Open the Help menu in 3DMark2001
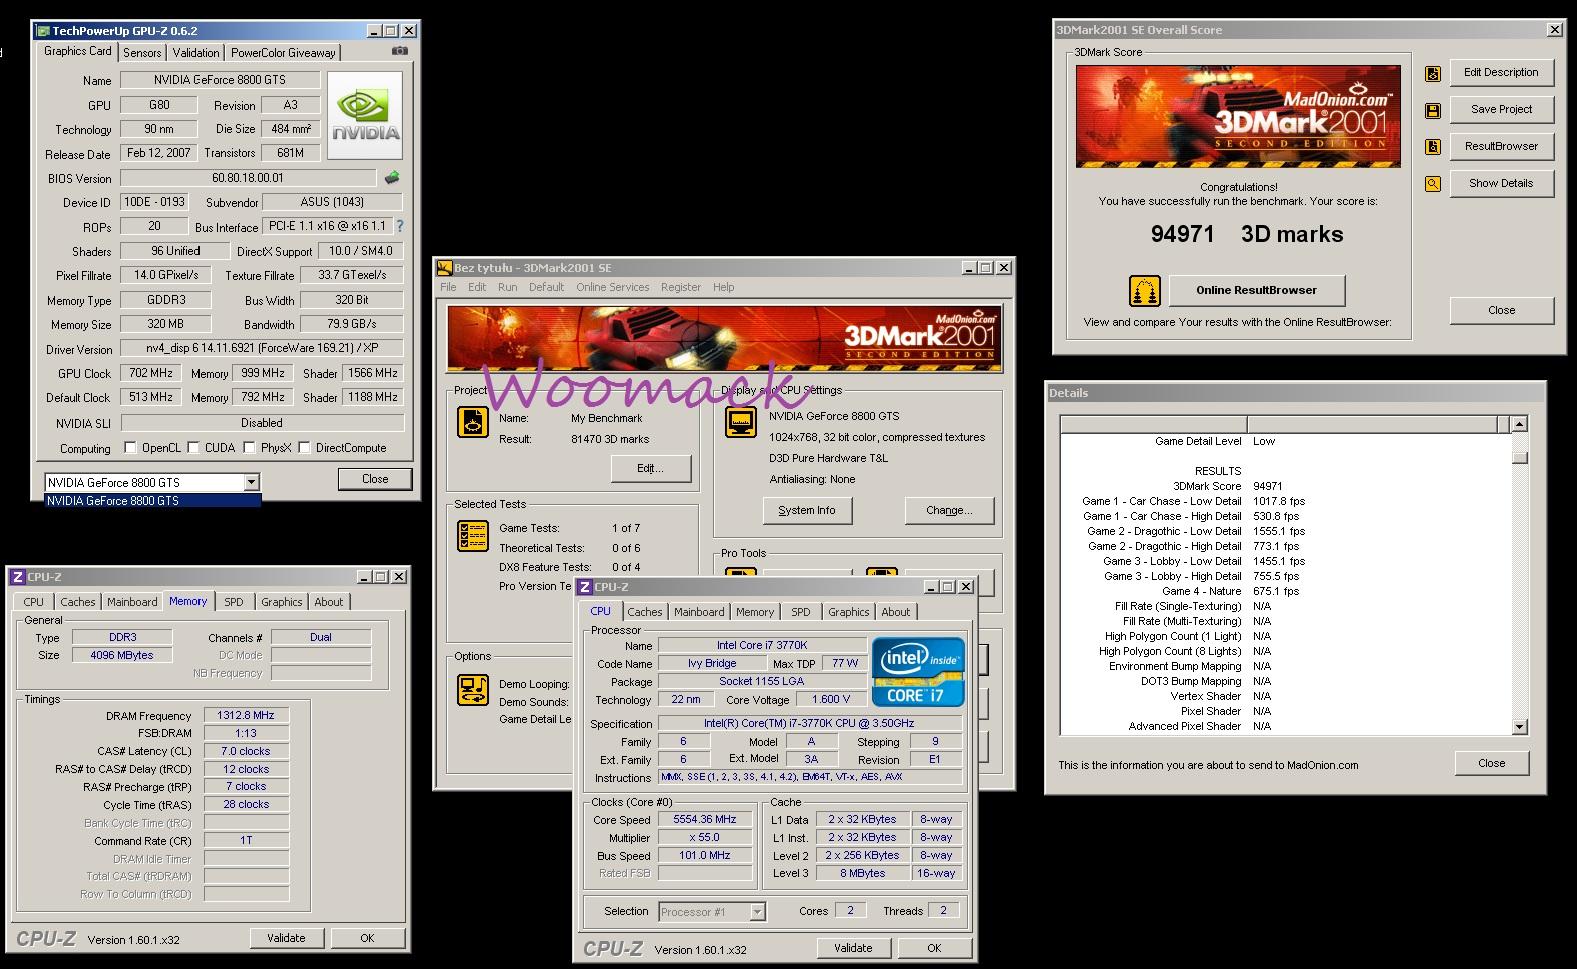Screen dimensions: 1577x969 click(724, 287)
